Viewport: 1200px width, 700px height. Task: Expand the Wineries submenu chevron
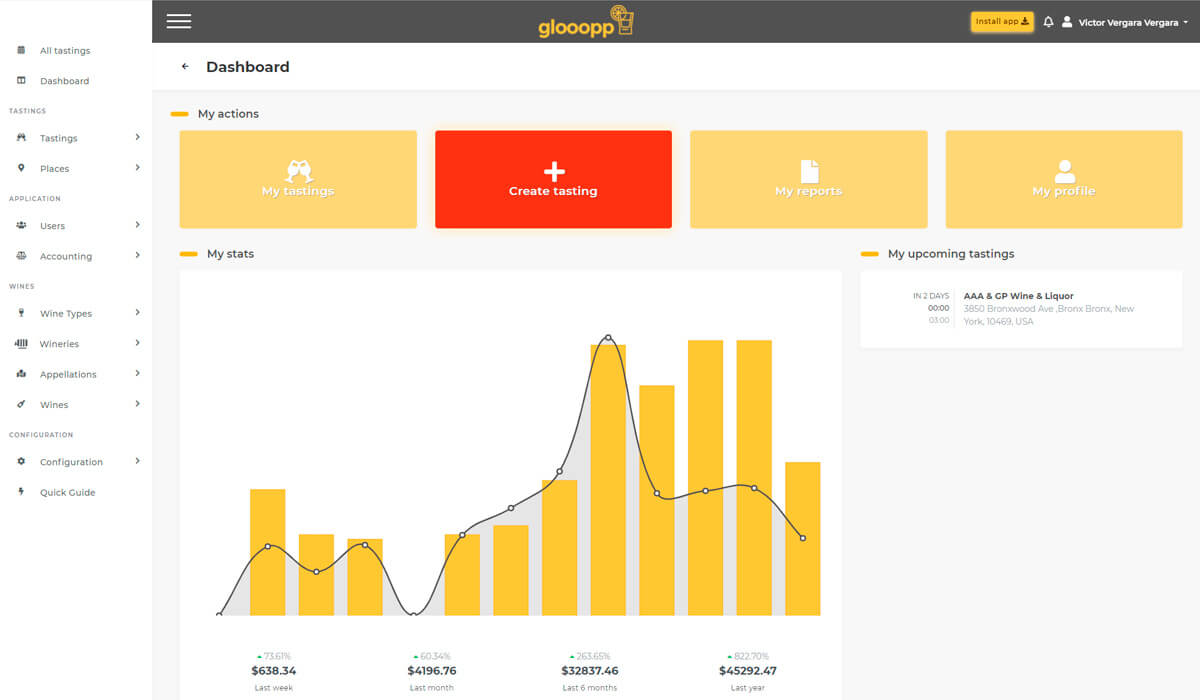137,343
